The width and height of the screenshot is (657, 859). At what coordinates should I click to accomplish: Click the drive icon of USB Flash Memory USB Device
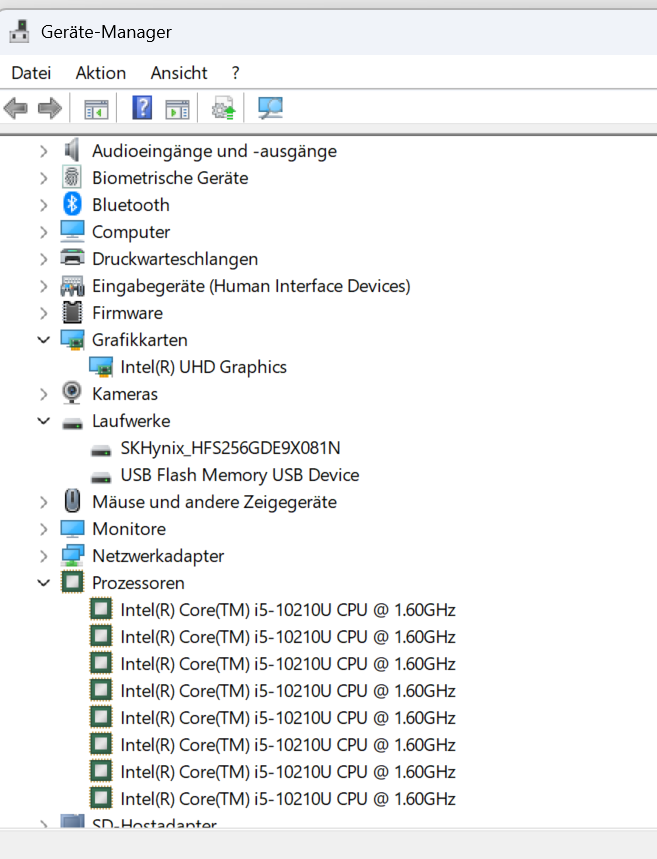pyautogui.click(x=101, y=478)
